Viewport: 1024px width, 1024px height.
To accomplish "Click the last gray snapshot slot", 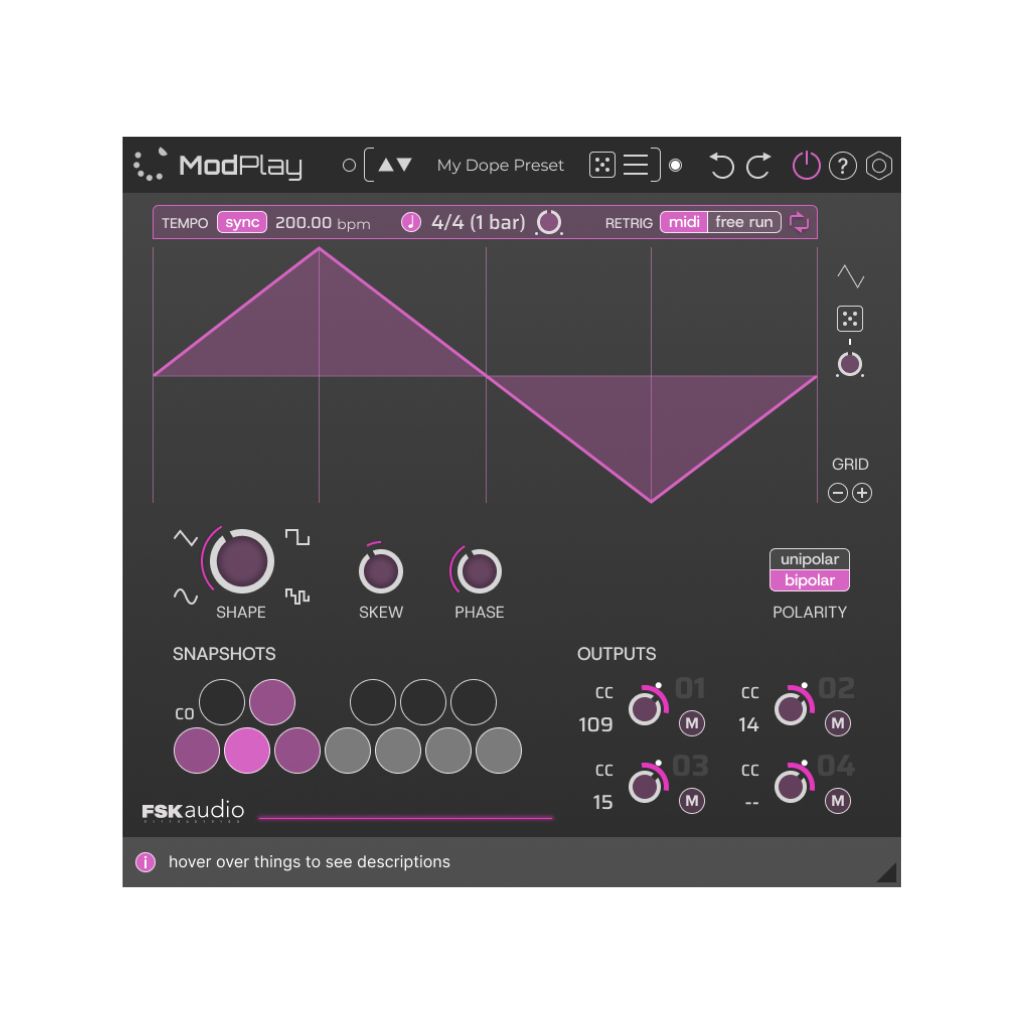I will point(499,751).
